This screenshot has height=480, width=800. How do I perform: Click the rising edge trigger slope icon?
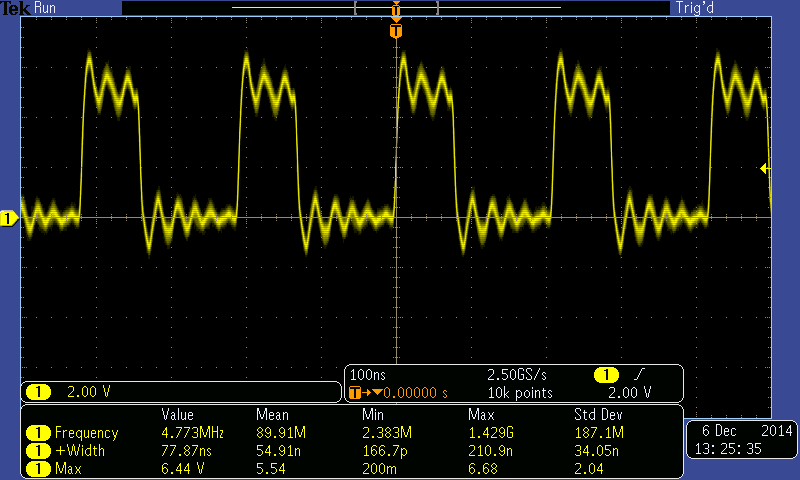639,374
